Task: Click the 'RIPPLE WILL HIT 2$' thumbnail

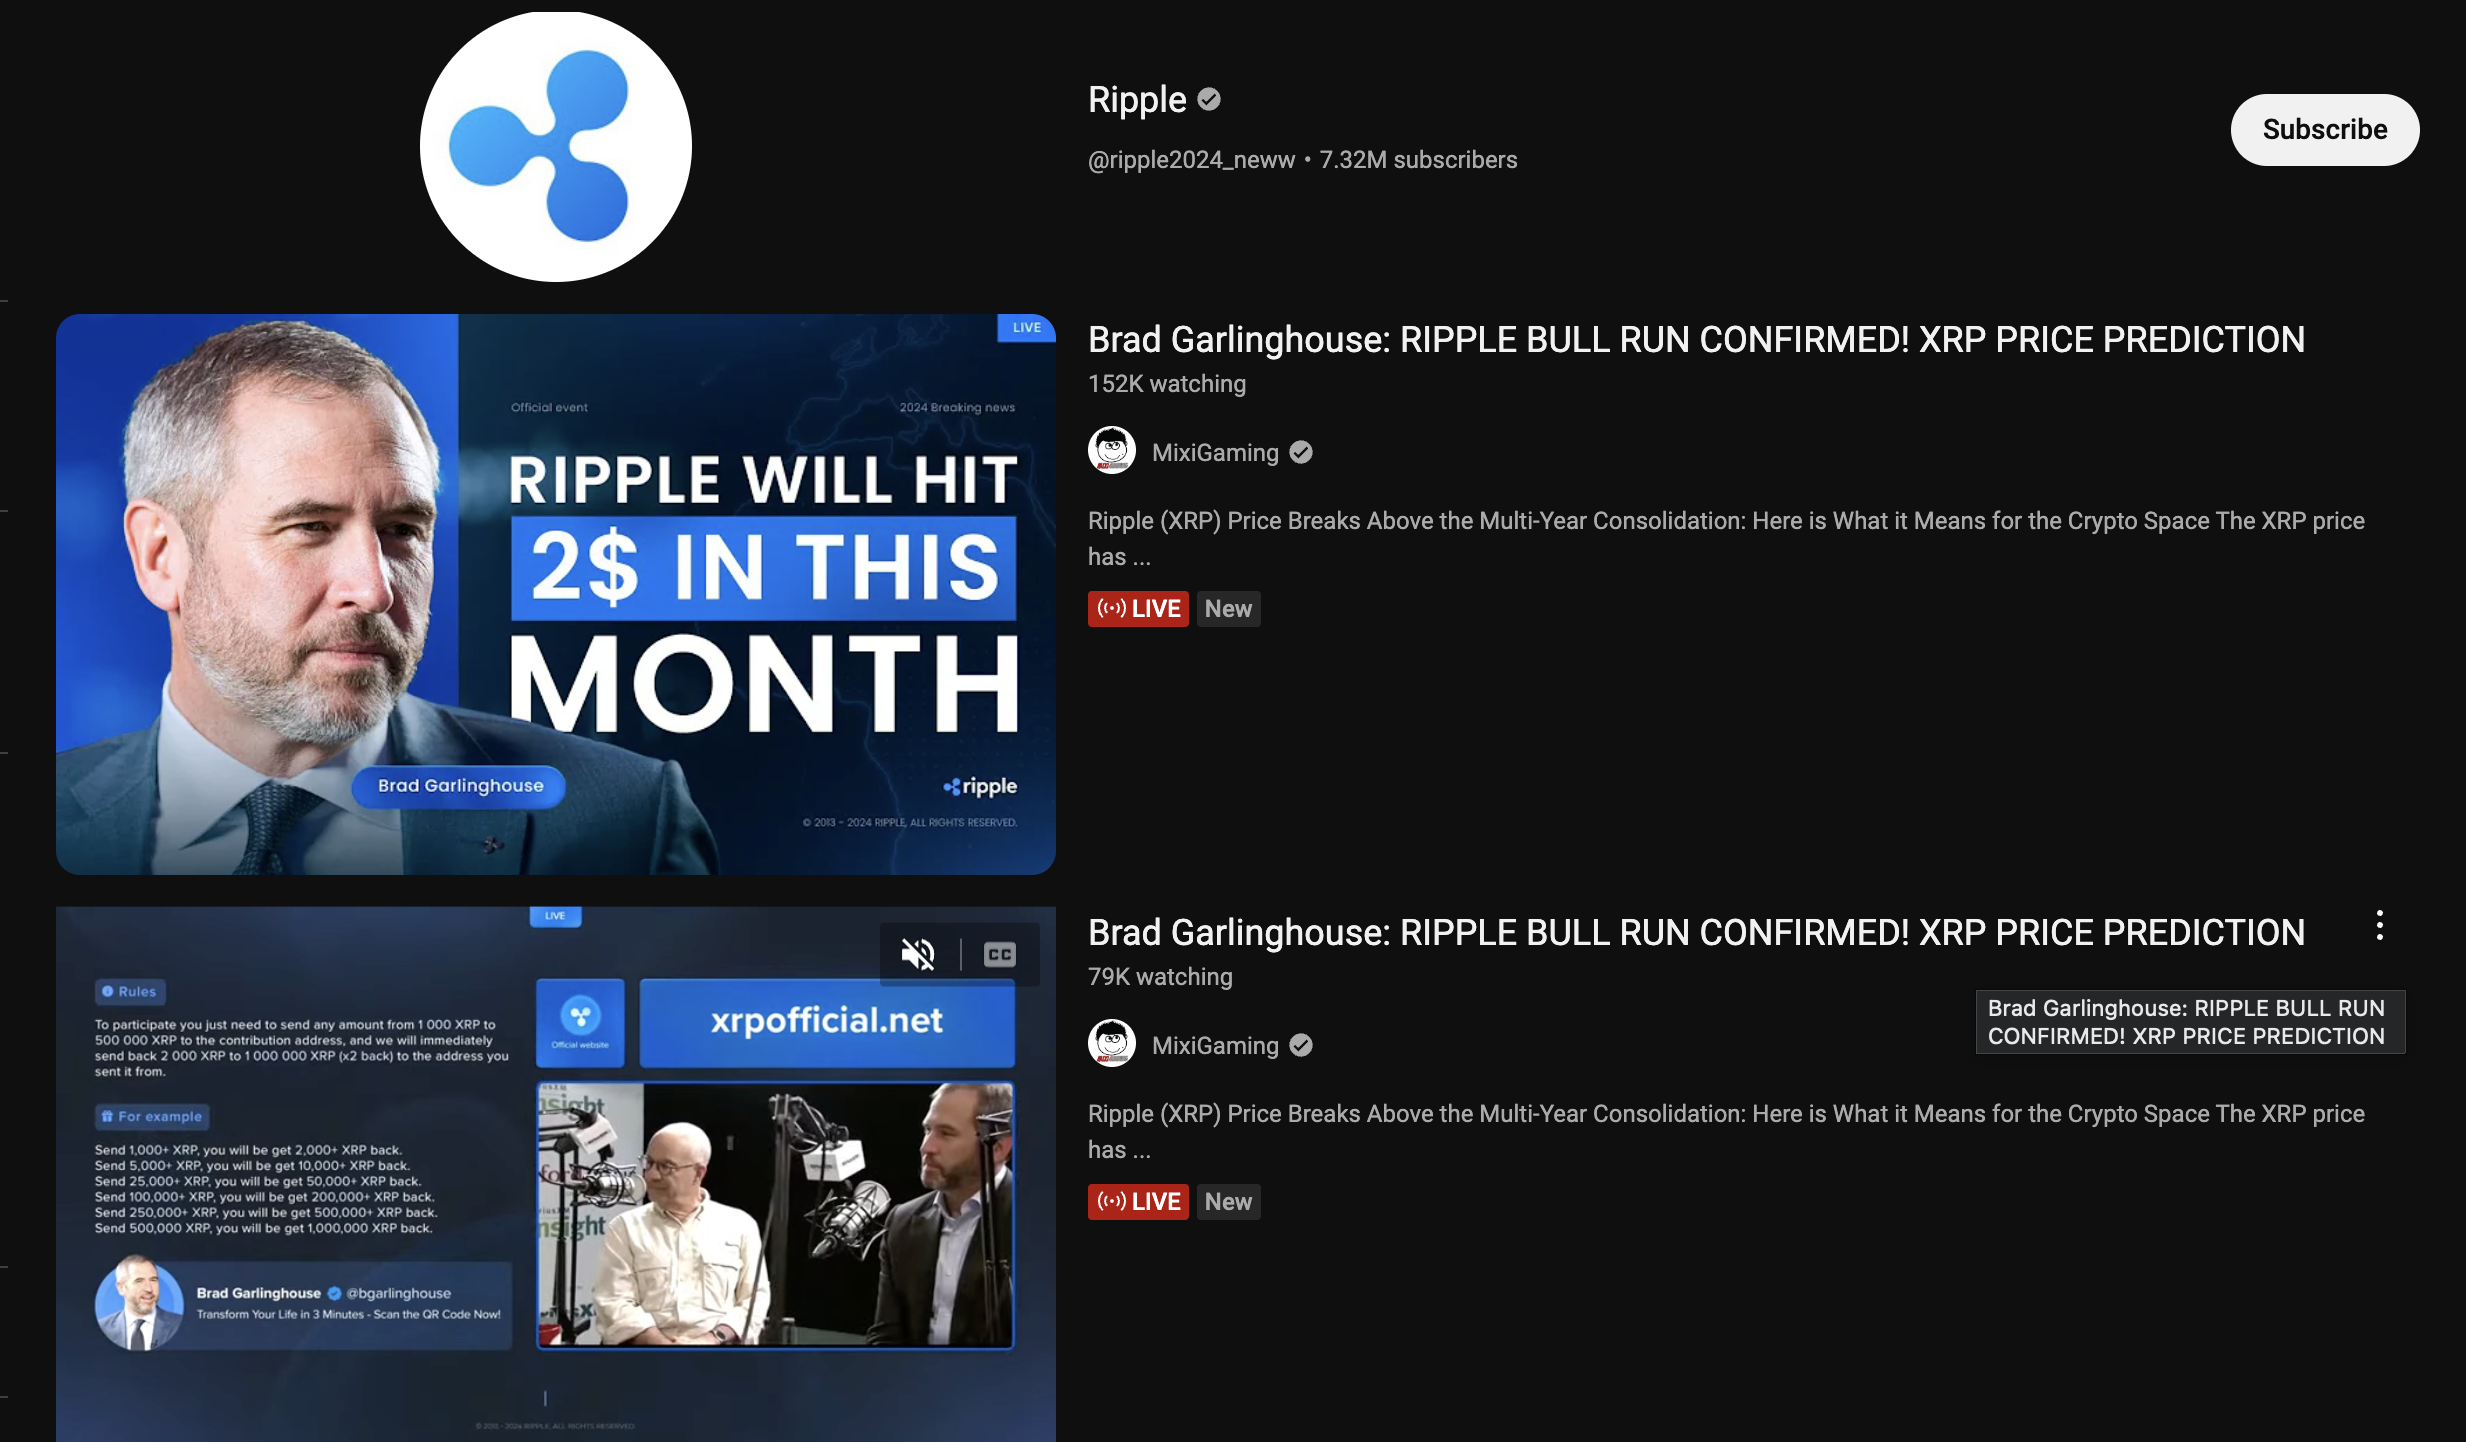Action: (555, 594)
